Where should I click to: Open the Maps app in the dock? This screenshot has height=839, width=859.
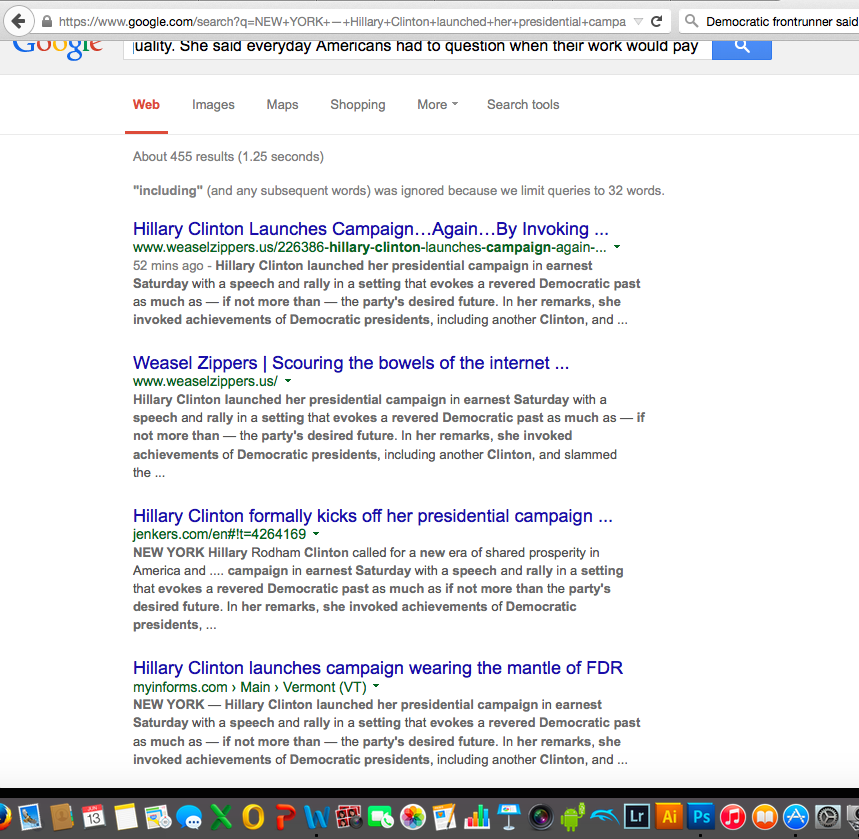tap(158, 818)
